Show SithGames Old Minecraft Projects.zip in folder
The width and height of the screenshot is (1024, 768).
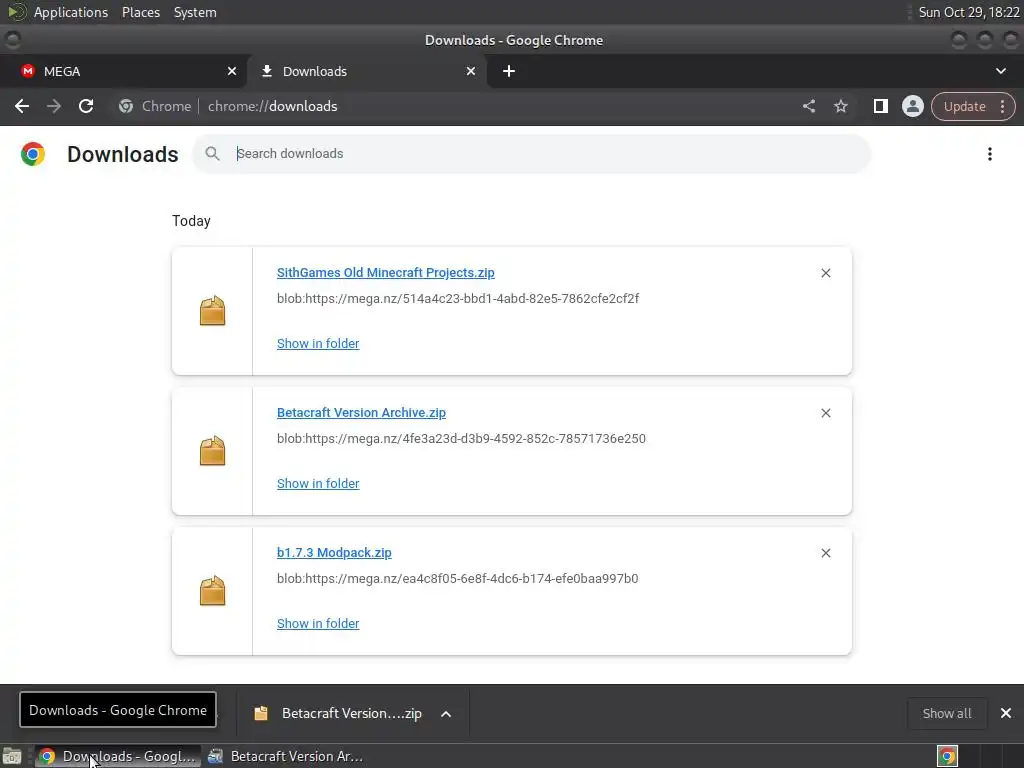(318, 344)
